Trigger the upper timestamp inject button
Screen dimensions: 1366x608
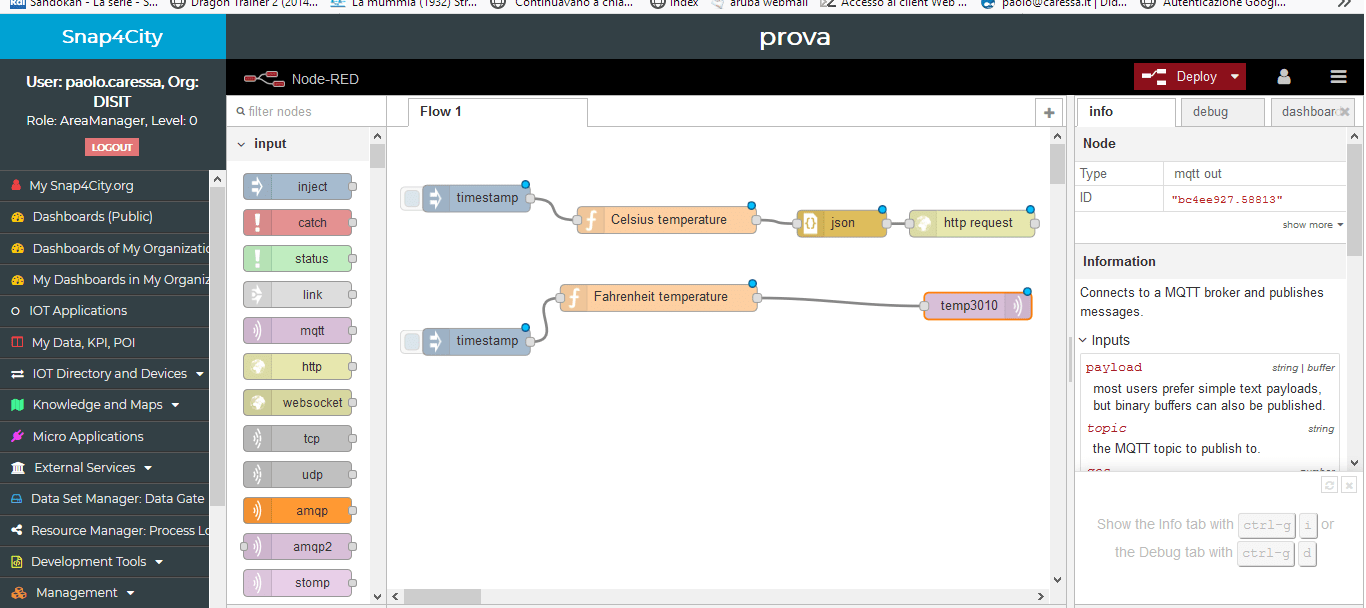point(411,198)
